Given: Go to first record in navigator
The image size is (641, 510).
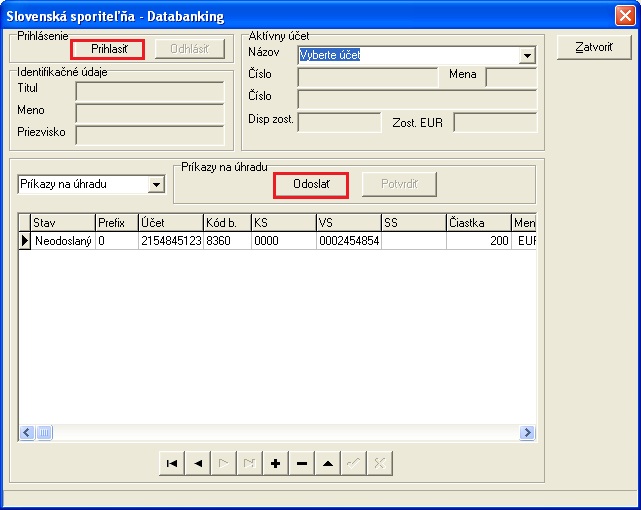Looking at the screenshot, I should pos(172,463).
